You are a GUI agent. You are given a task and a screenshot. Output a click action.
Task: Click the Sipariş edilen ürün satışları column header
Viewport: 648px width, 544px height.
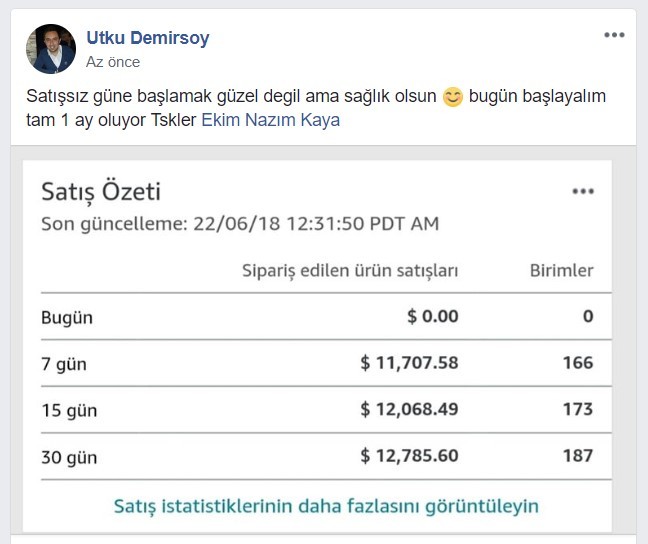(x=350, y=271)
